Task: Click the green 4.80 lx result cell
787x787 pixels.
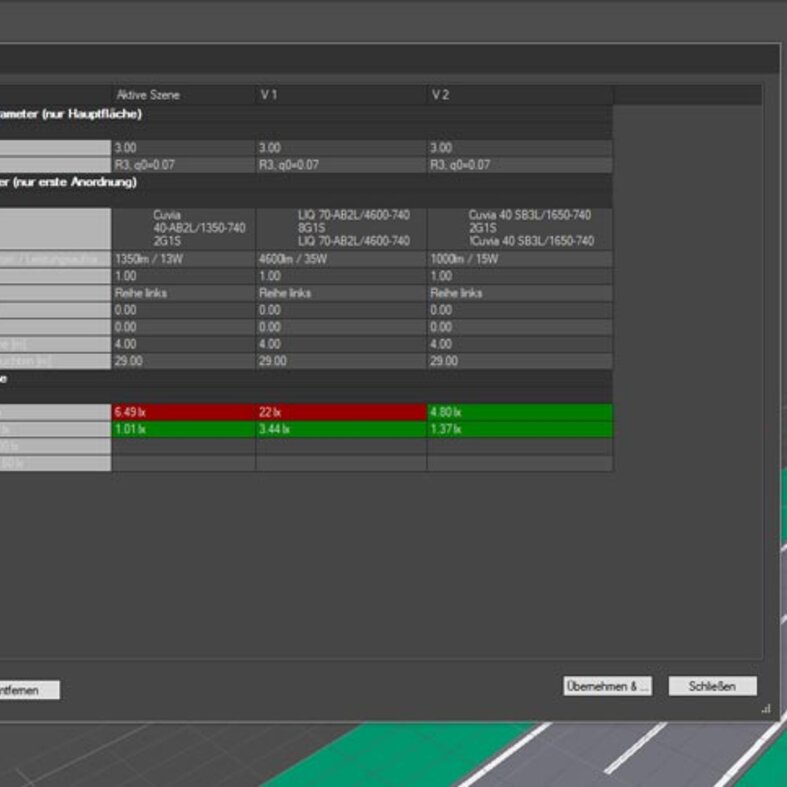Action: pyautogui.click(x=519, y=412)
